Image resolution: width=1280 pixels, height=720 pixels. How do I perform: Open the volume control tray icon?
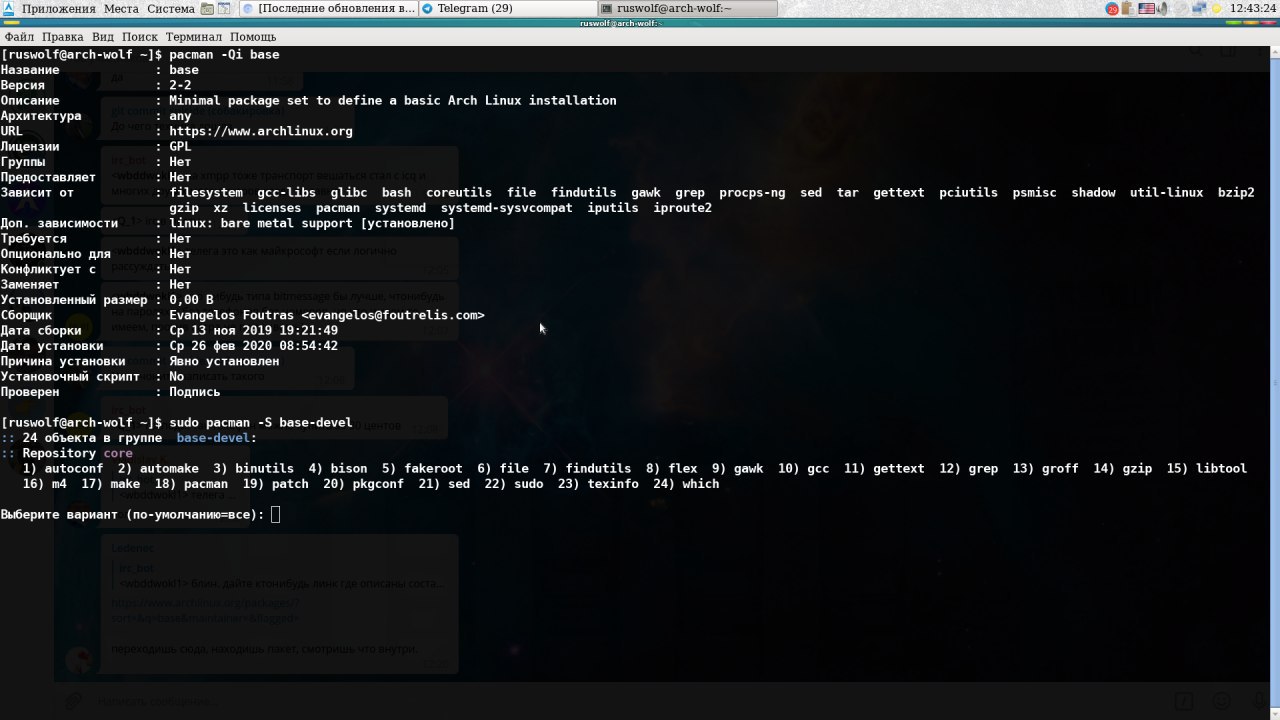click(x=1162, y=9)
